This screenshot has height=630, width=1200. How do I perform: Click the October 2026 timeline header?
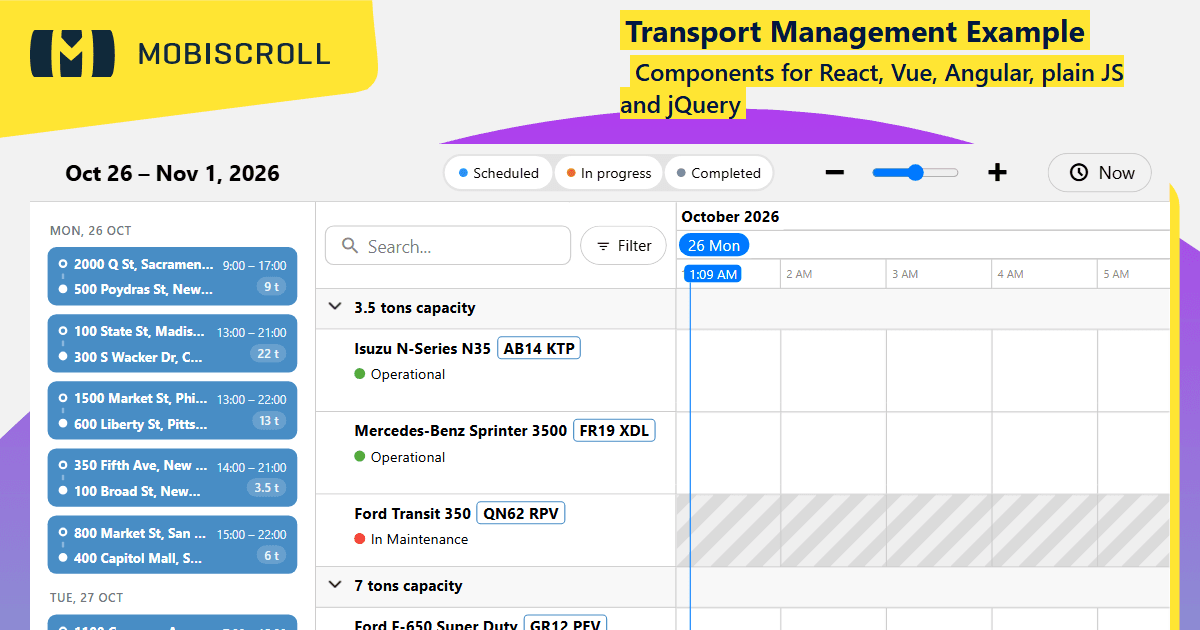(730, 216)
